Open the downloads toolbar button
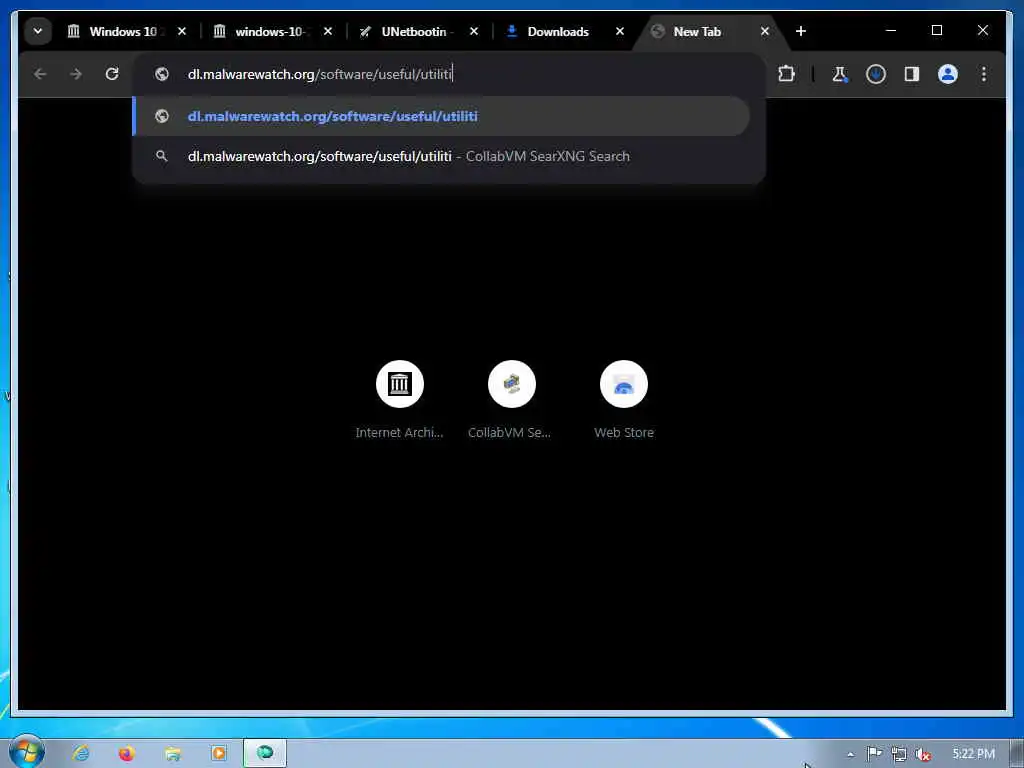 (876, 74)
